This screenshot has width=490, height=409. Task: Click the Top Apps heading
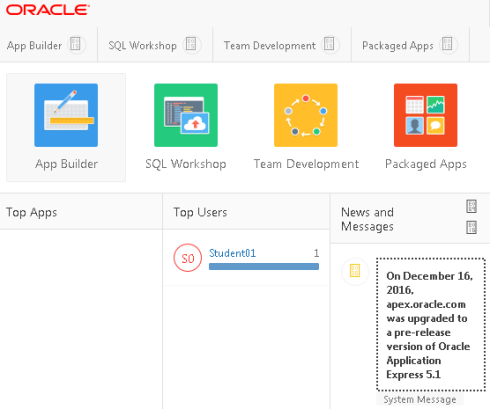point(32,213)
